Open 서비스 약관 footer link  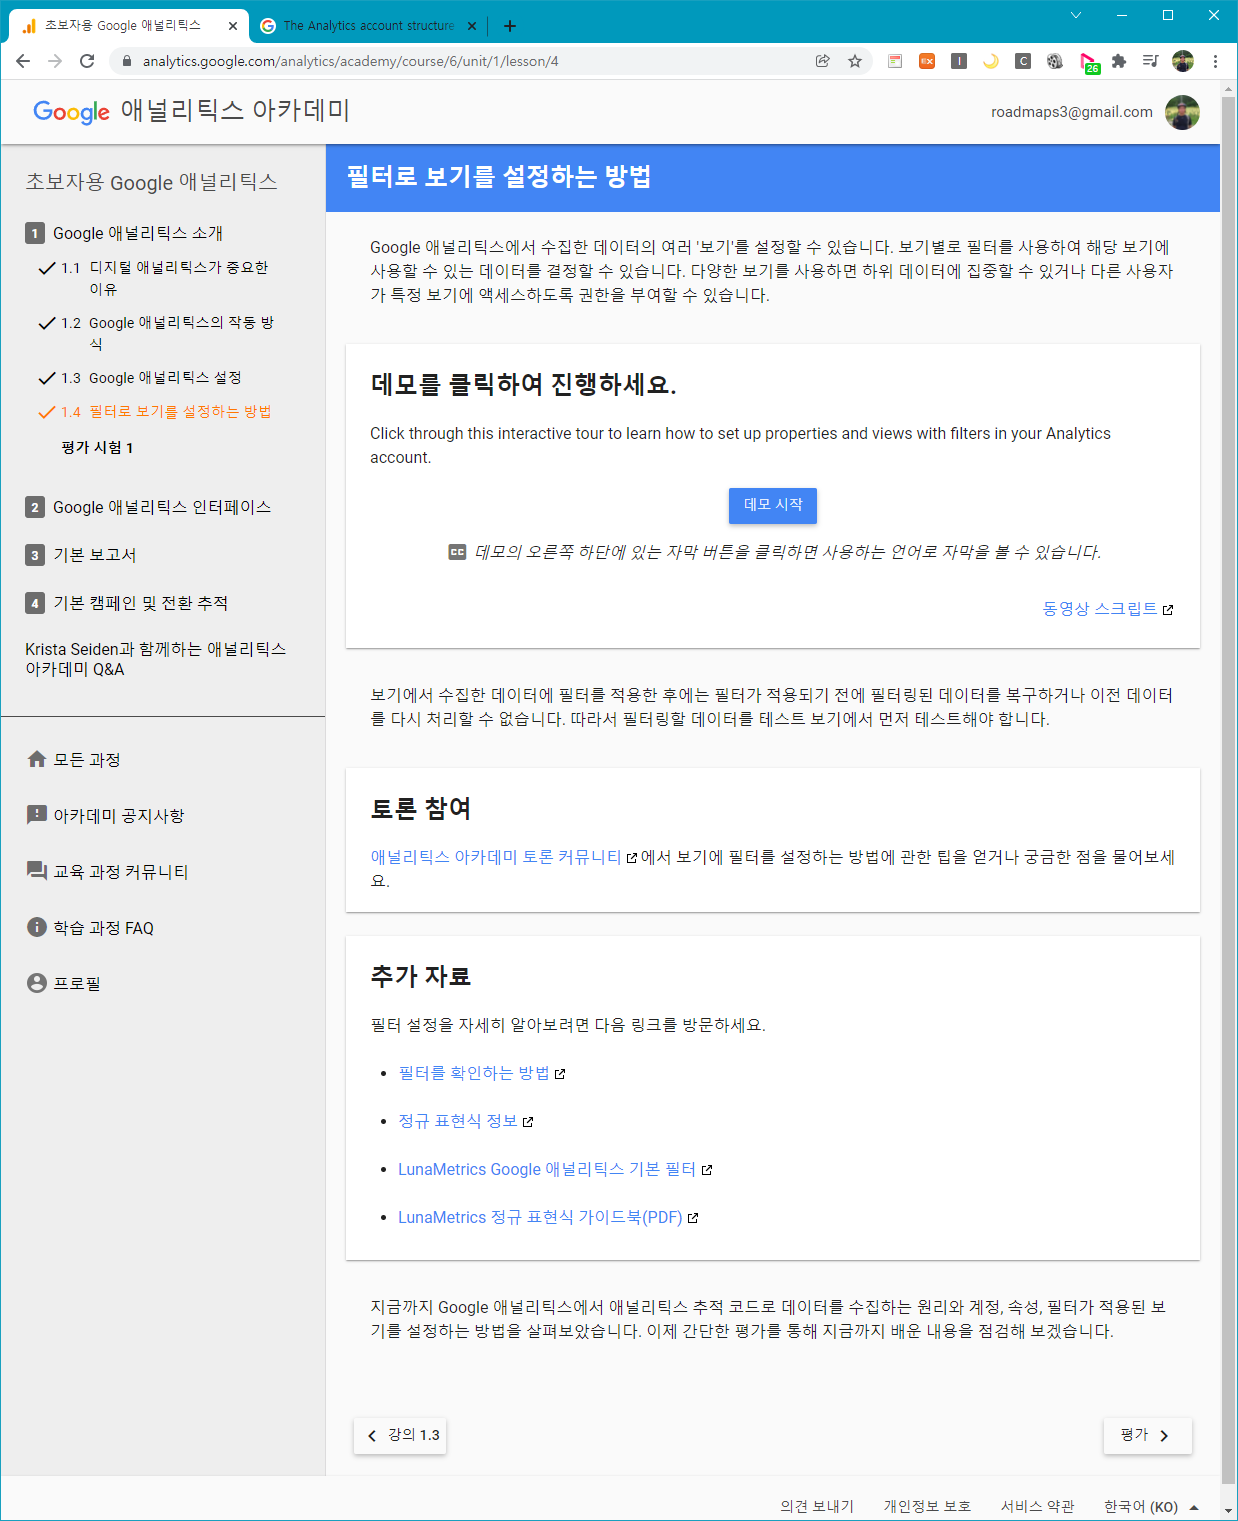(x=1037, y=1506)
